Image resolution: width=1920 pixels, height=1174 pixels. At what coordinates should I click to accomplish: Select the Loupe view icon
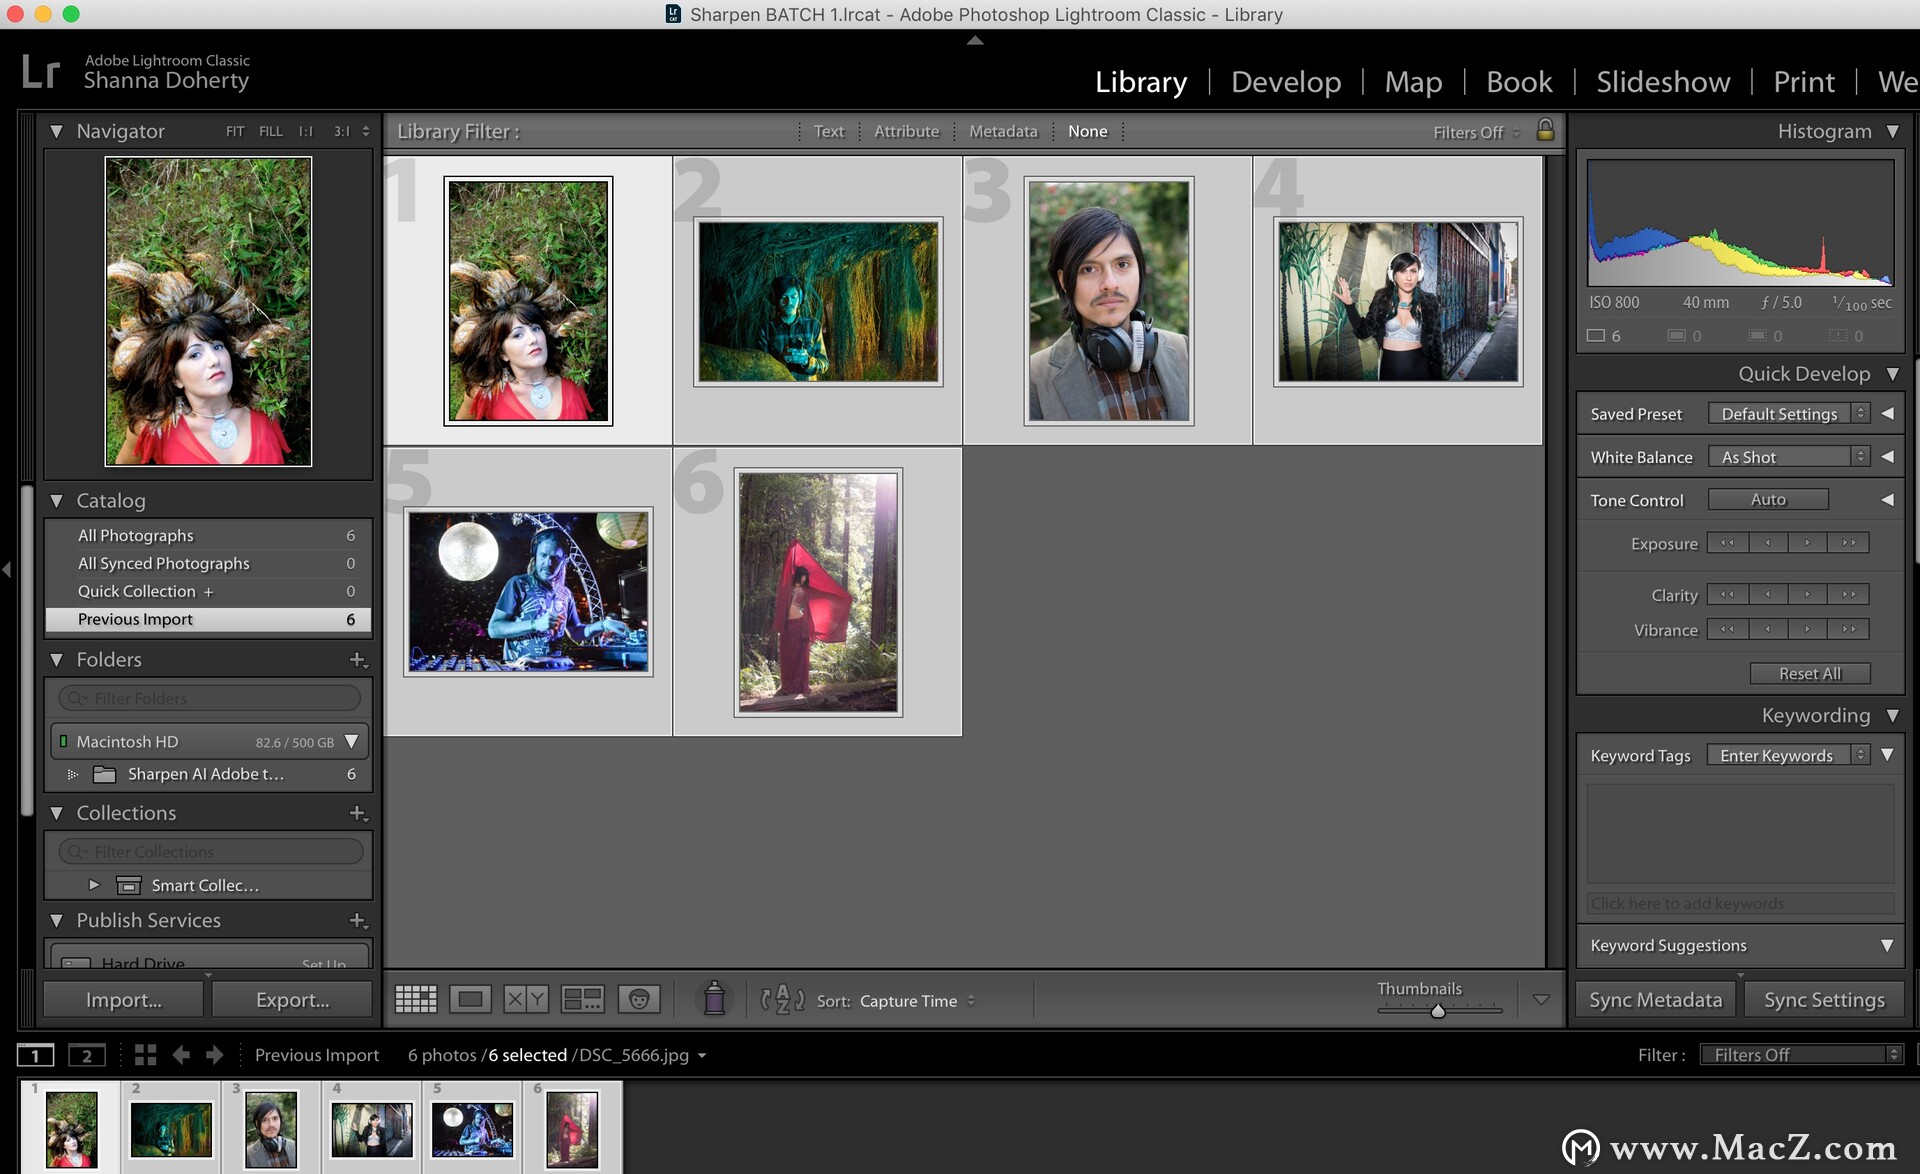[x=472, y=998]
